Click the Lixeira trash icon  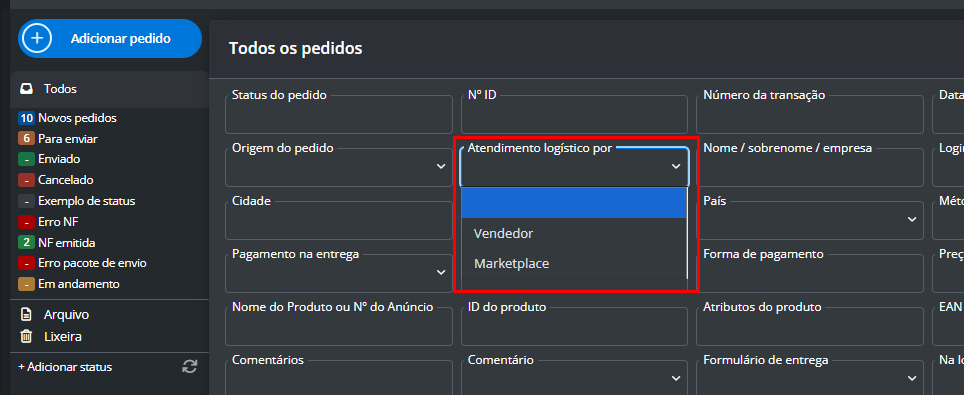(x=26, y=337)
